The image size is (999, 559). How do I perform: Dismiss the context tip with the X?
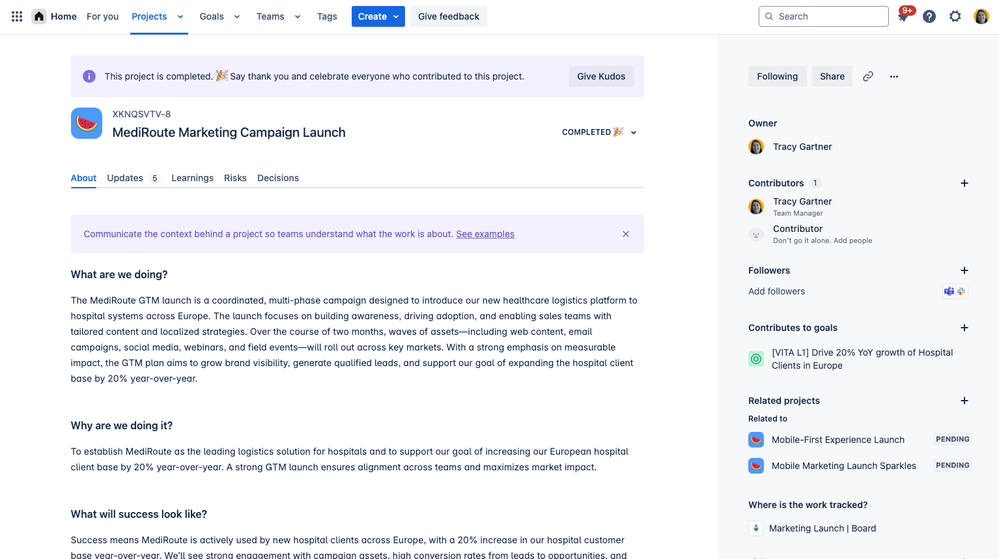[x=626, y=234]
